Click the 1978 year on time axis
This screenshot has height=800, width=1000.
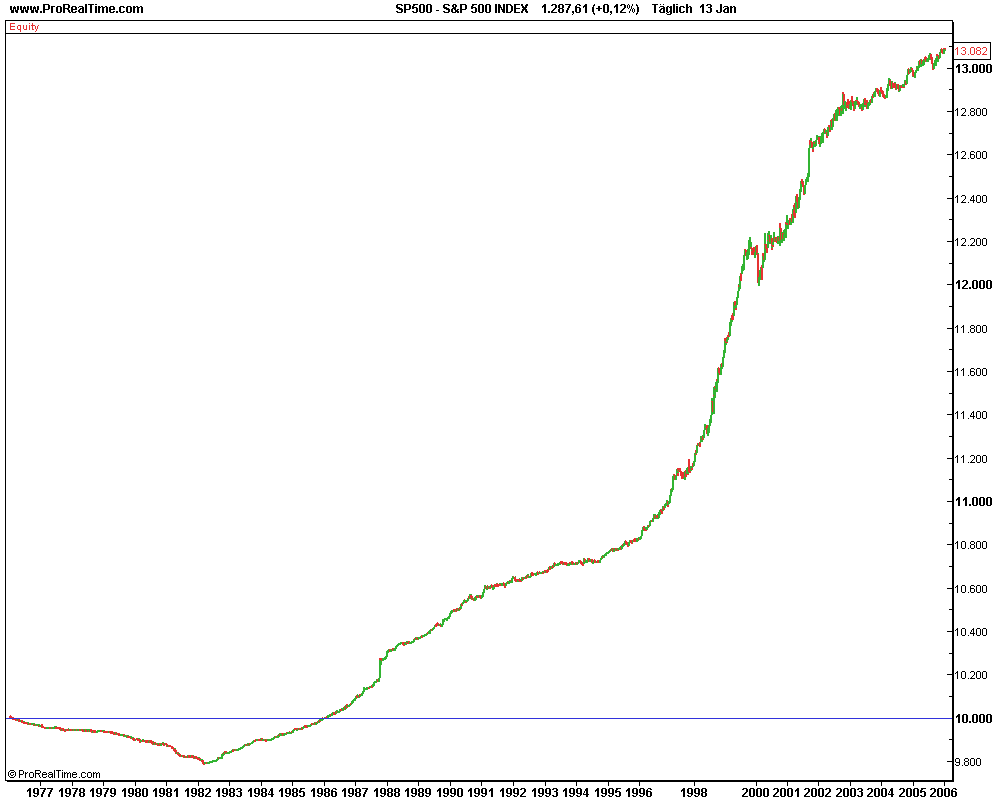point(71,793)
